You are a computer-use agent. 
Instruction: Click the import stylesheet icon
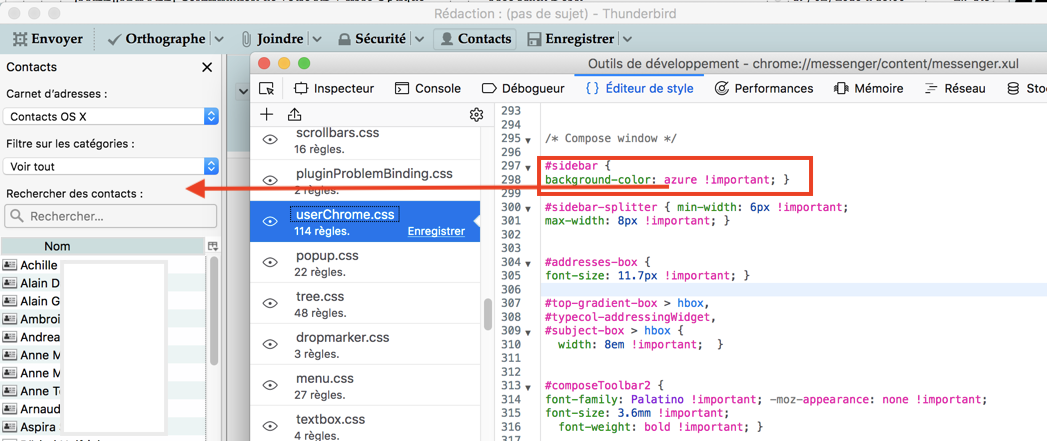[294, 114]
